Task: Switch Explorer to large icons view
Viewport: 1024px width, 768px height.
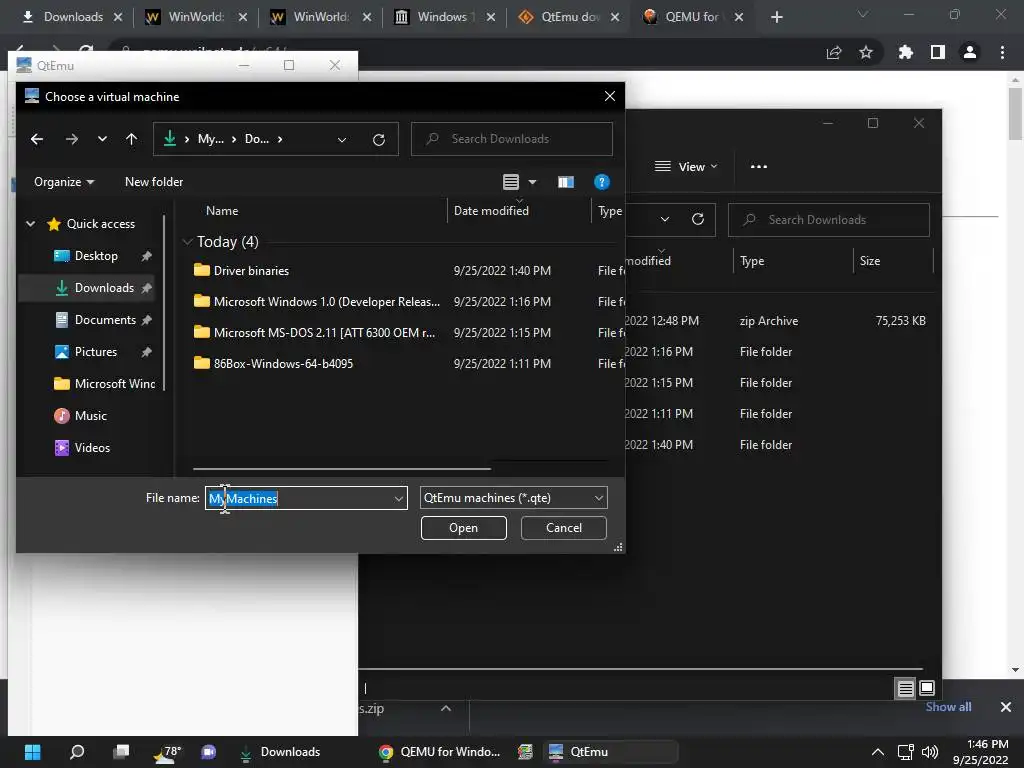Action: coord(927,688)
